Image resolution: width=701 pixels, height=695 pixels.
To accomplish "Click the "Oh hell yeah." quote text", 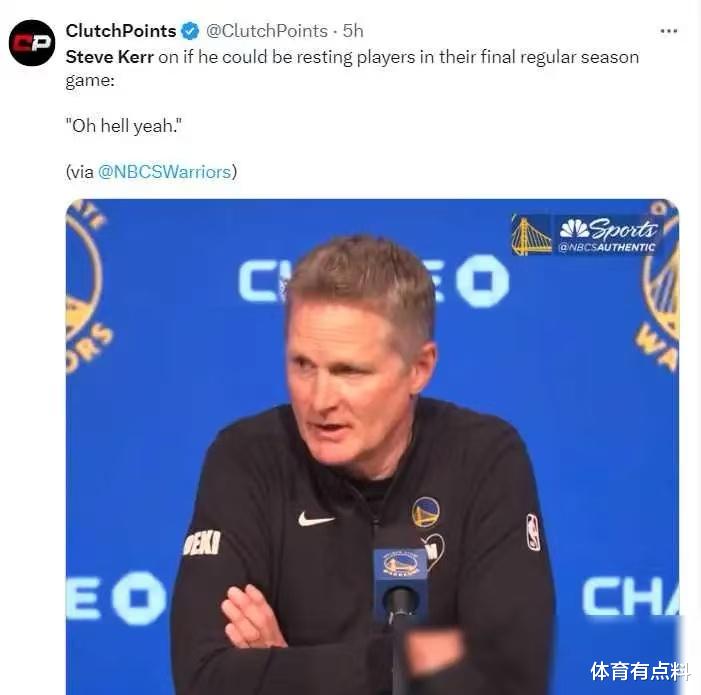I will 124,126.
